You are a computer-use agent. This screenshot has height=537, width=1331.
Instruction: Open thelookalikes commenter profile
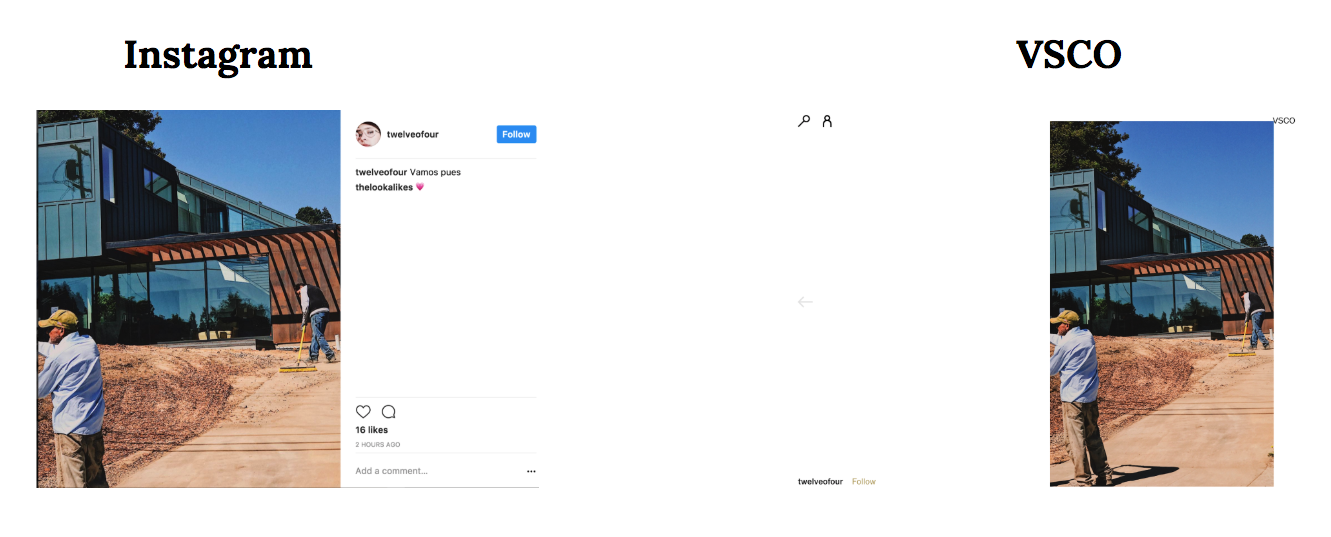point(384,187)
